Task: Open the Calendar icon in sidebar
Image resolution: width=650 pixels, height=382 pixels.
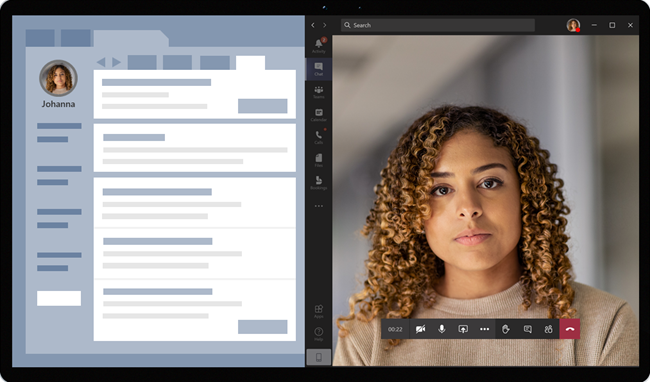Action: point(318,114)
